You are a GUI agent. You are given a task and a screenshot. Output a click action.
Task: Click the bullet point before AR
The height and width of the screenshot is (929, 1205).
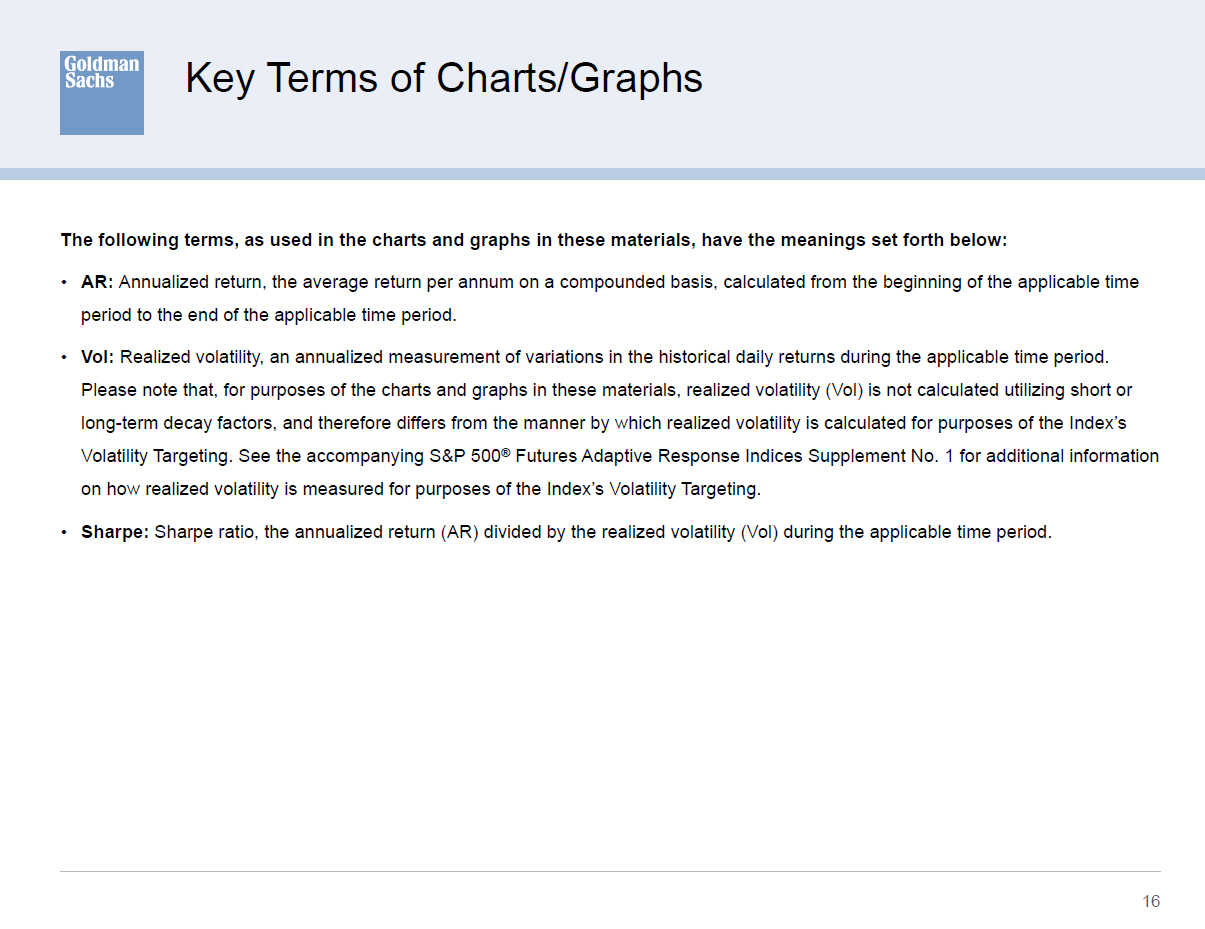click(x=65, y=282)
